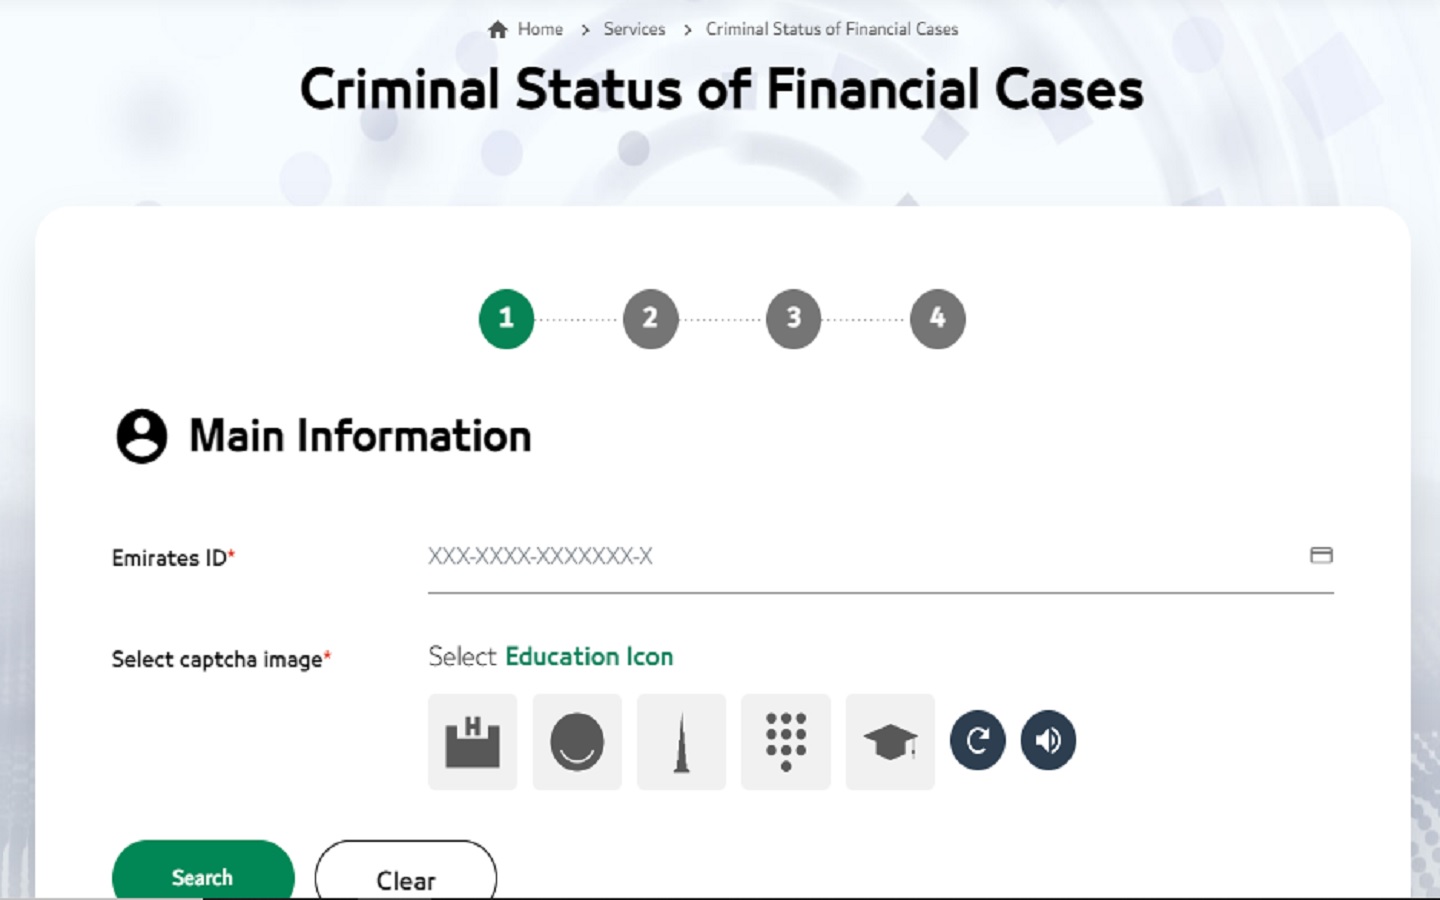Click the profile icon beside Main Information
1440x900 pixels.
pyautogui.click(x=142, y=436)
